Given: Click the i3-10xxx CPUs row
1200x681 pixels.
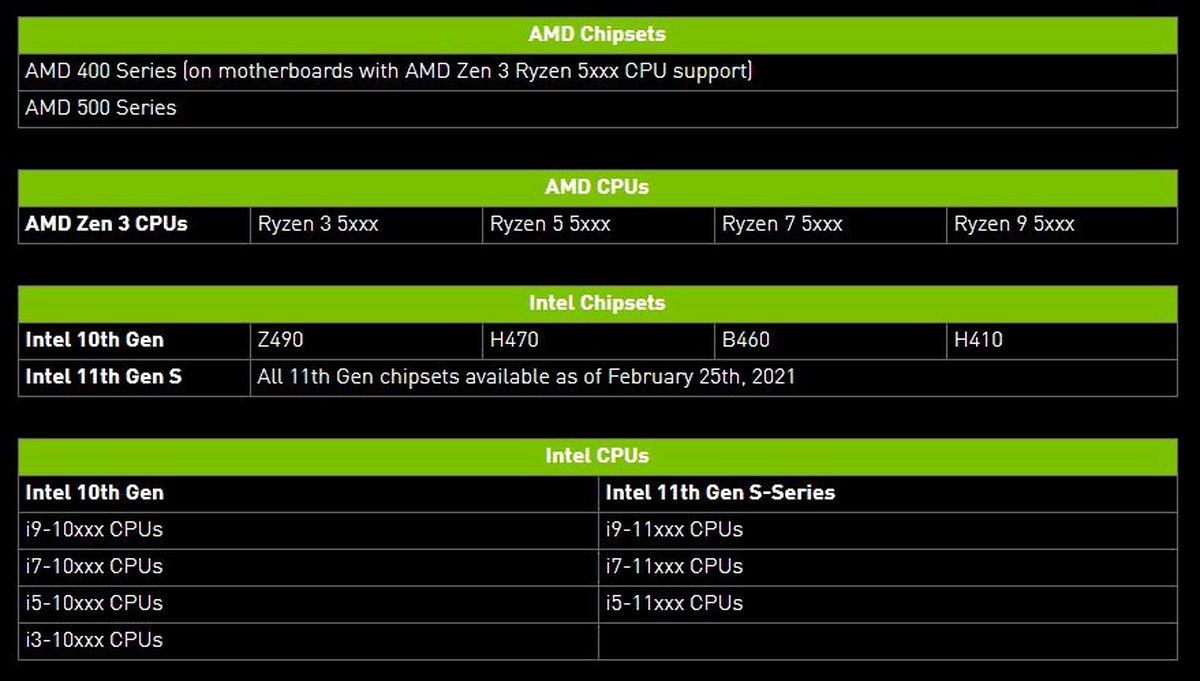Looking at the screenshot, I should (95, 640).
